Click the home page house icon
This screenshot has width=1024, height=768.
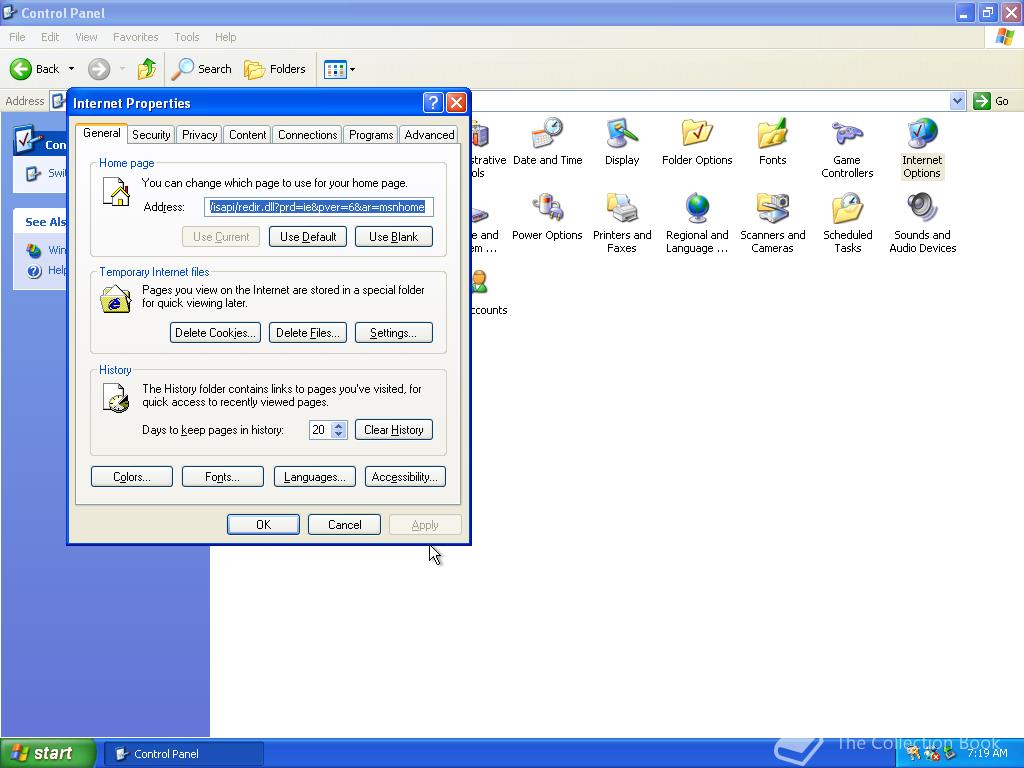(116, 192)
